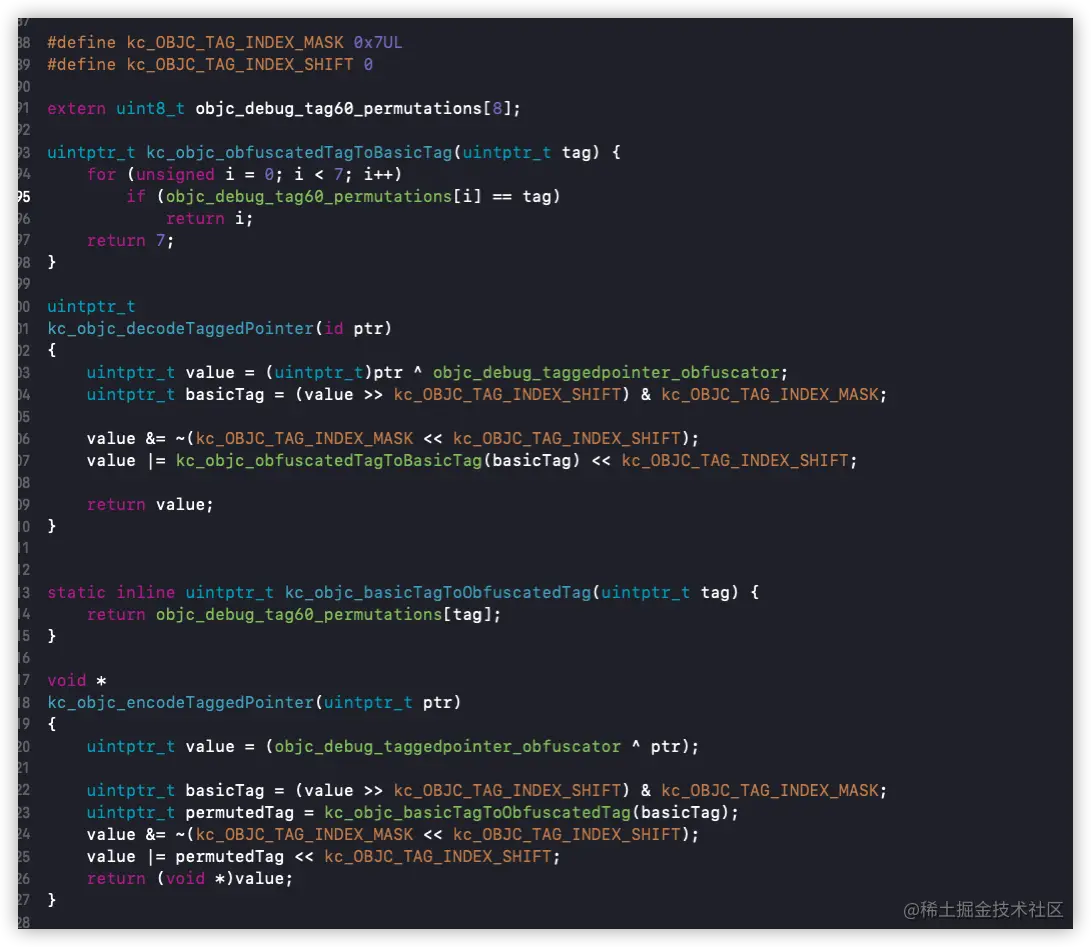Click the 'static inline uintptr_t kc_objc_basicTagToObfuscatedTag' line
Image resolution: width=1091 pixels, height=947 pixels.
[x=403, y=592]
